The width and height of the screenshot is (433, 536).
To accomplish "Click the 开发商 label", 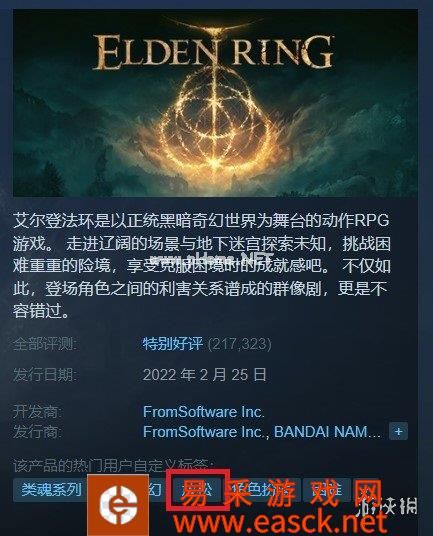I will [x=38, y=412].
